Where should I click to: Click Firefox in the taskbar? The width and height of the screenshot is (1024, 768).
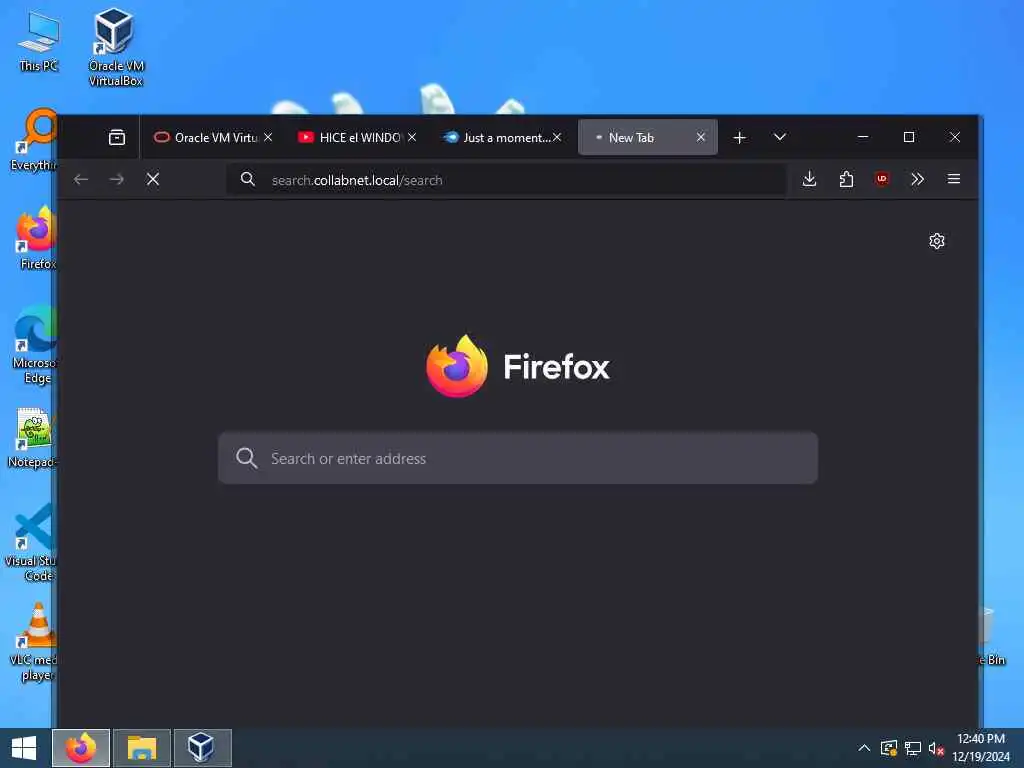click(81, 748)
